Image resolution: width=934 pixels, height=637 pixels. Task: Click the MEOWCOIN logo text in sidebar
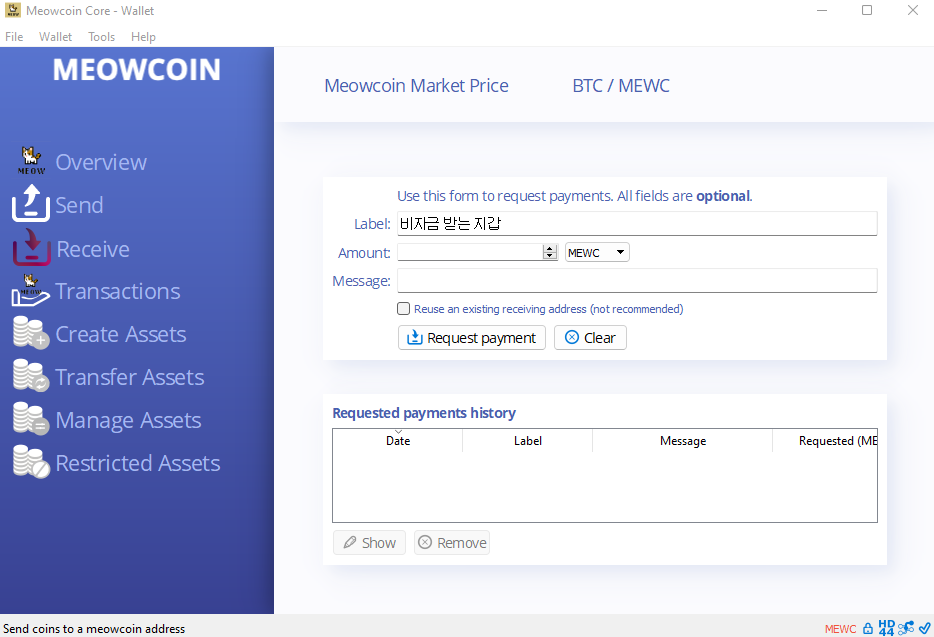pos(137,70)
